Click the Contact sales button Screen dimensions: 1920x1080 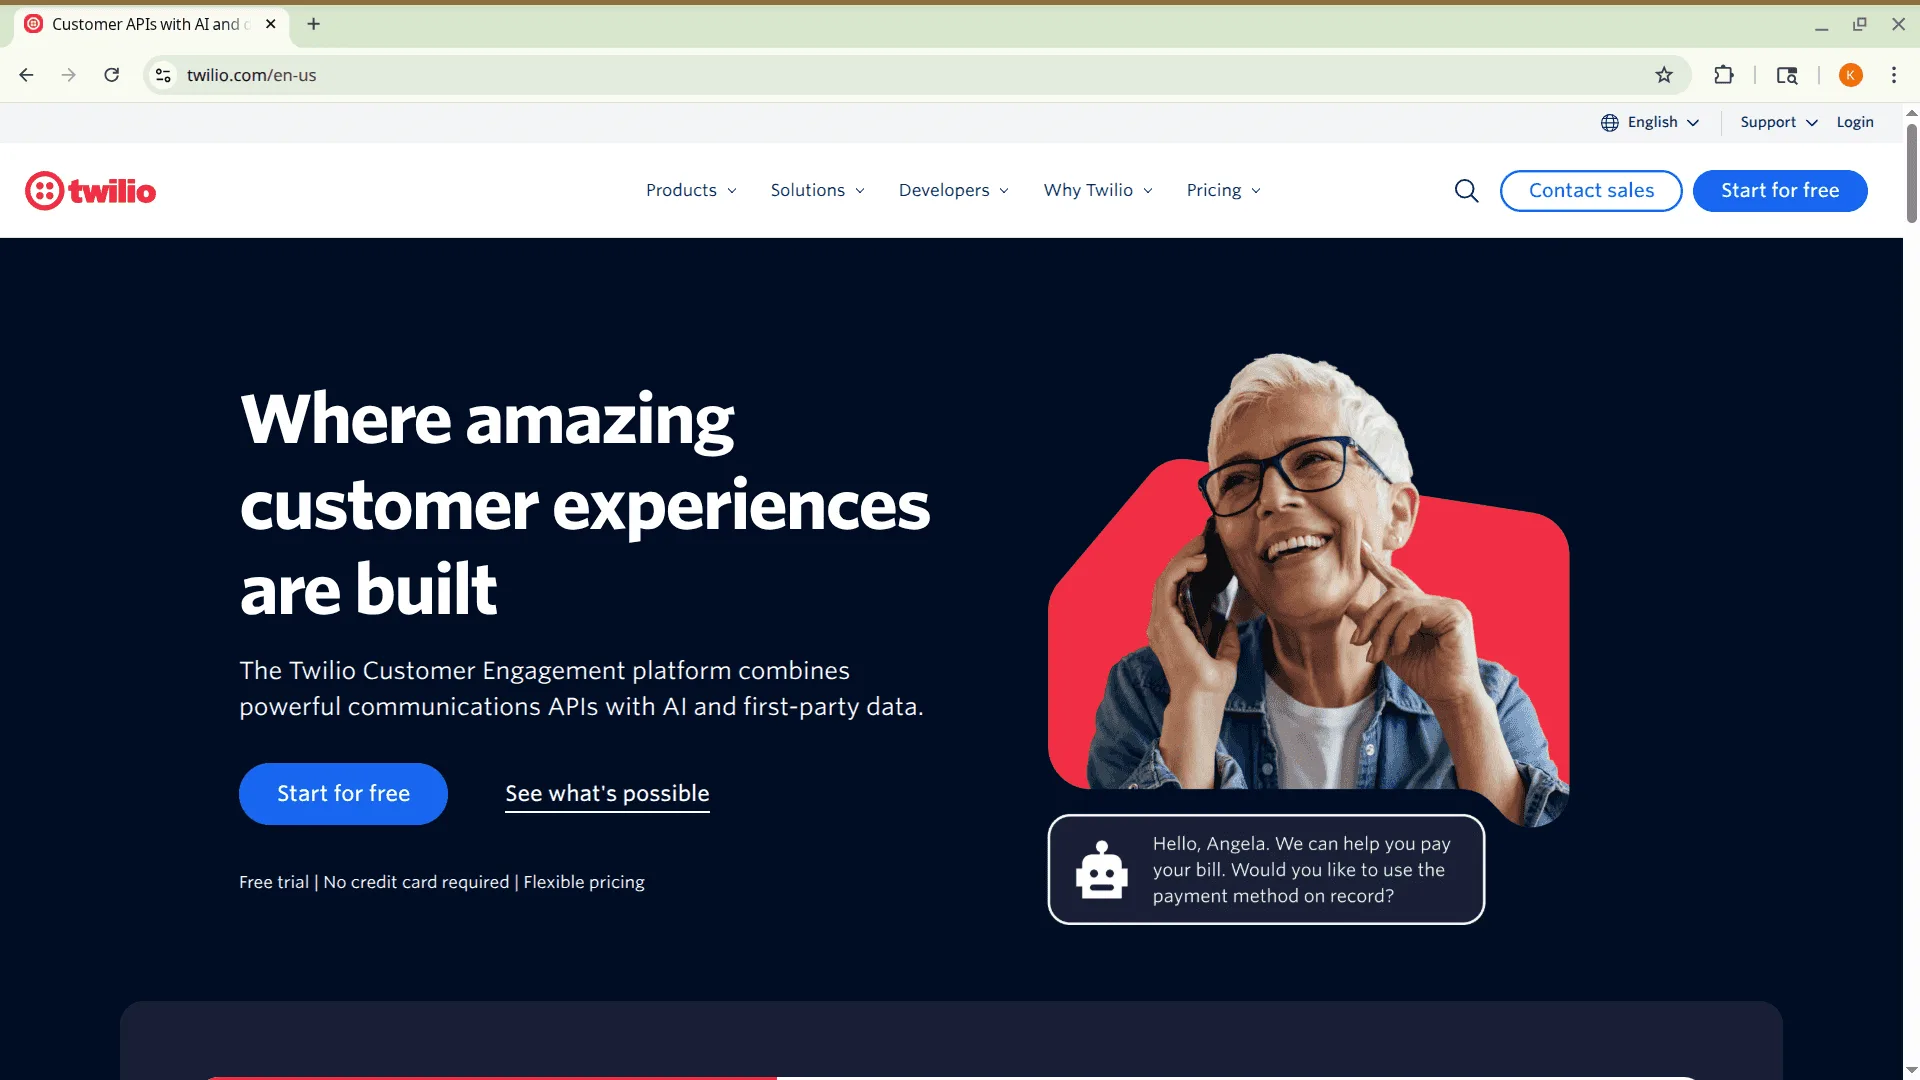click(1591, 191)
